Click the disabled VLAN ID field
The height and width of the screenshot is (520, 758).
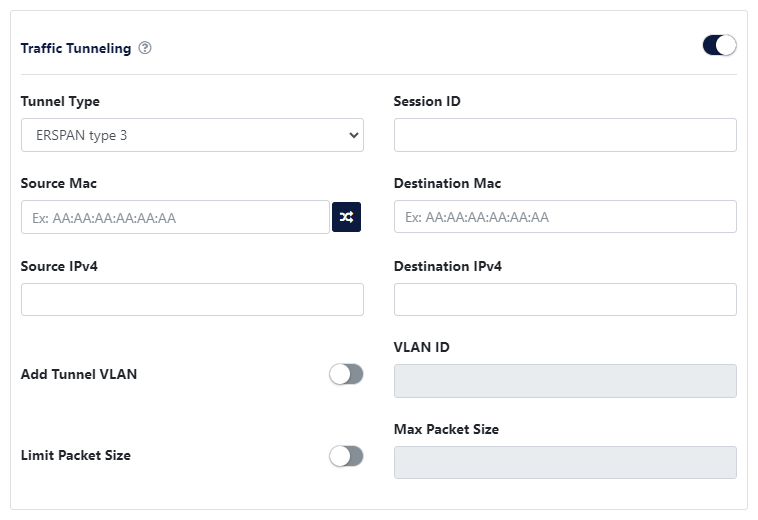tap(565, 381)
